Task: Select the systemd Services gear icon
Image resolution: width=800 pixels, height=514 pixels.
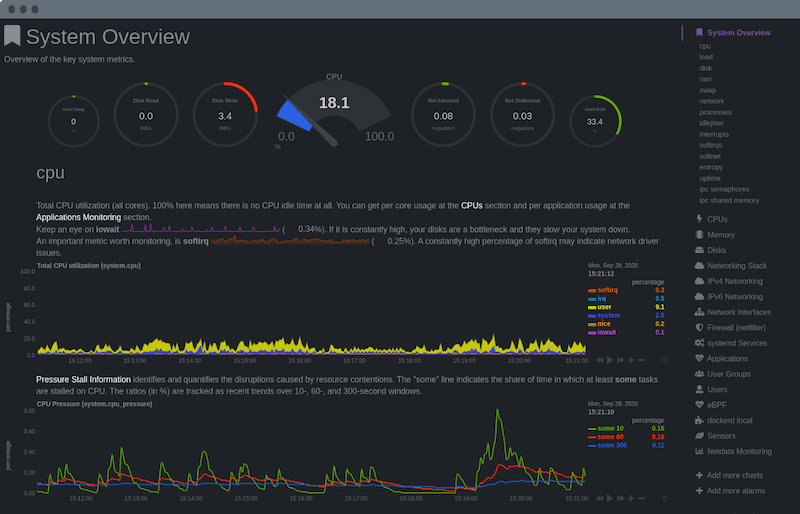Action: pyautogui.click(x=699, y=343)
